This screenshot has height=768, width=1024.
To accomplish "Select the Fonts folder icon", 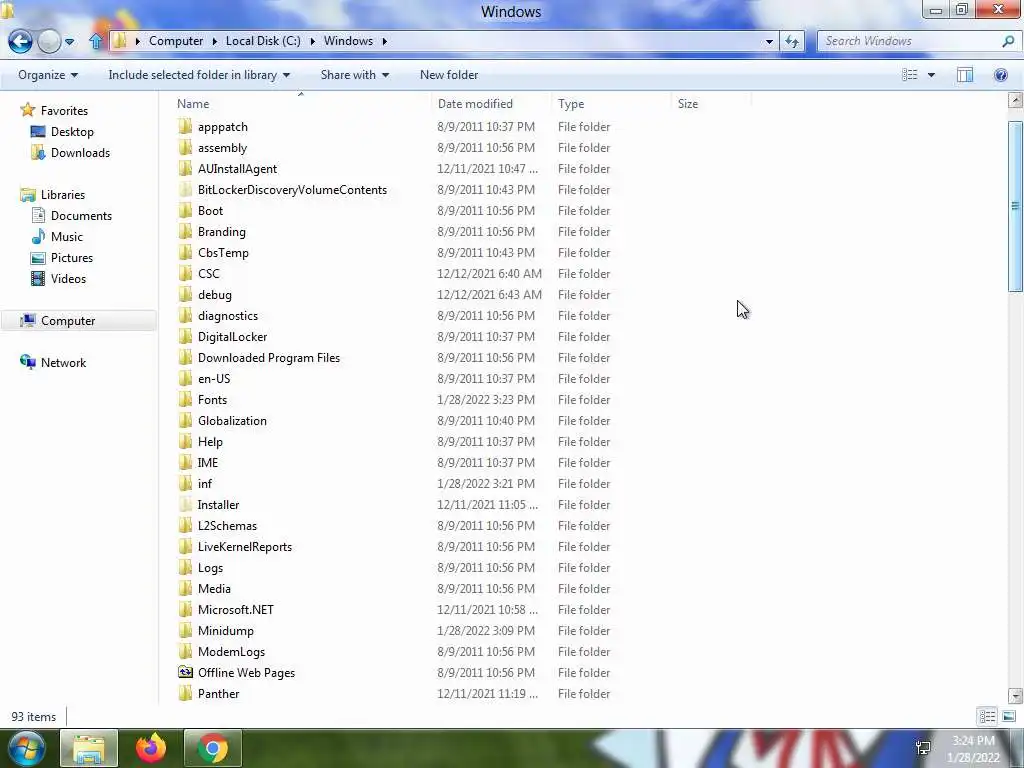I will pyautogui.click(x=185, y=399).
